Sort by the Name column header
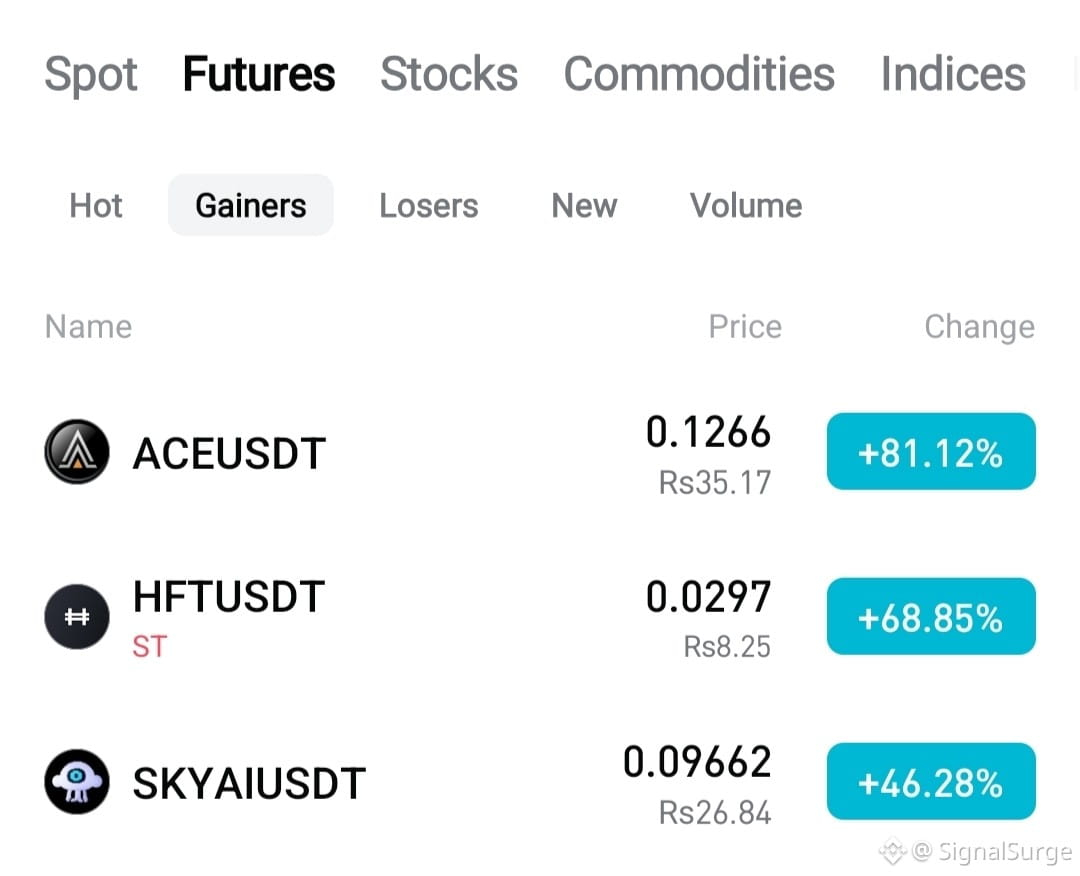This screenshot has height=876, width=1080. [x=88, y=326]
